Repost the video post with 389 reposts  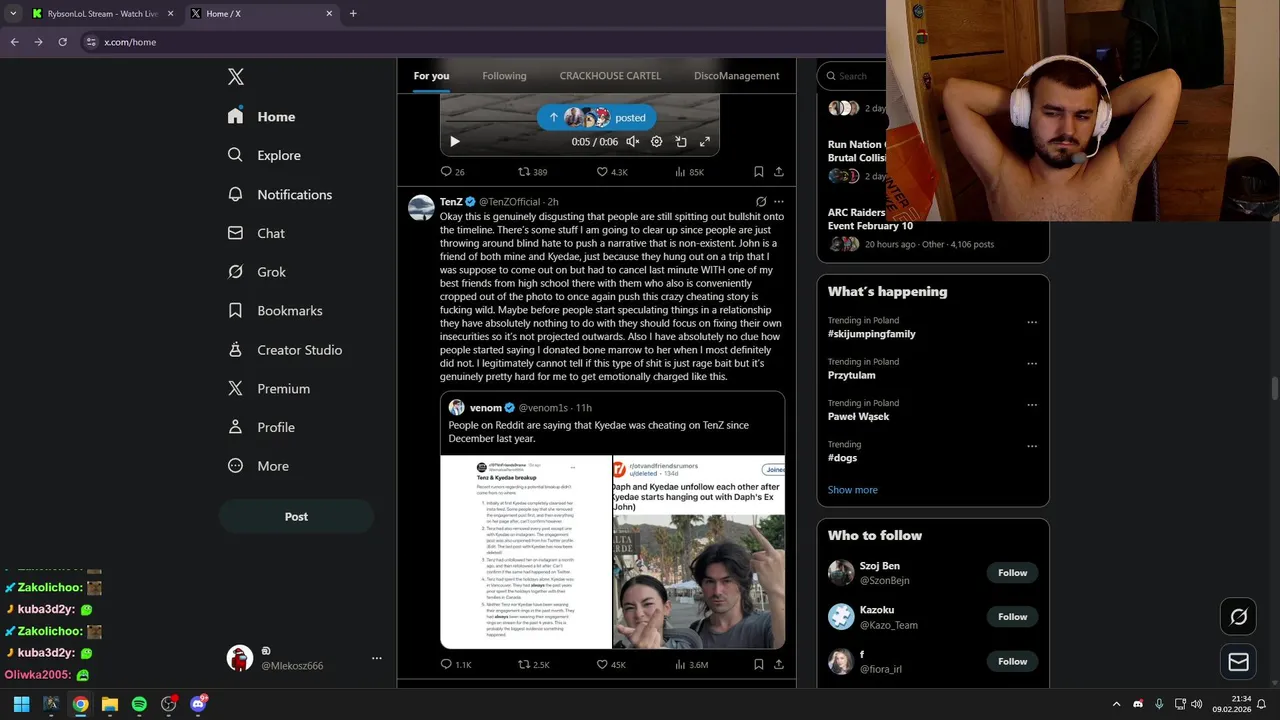pyautogui.click(x=532, y=172)
